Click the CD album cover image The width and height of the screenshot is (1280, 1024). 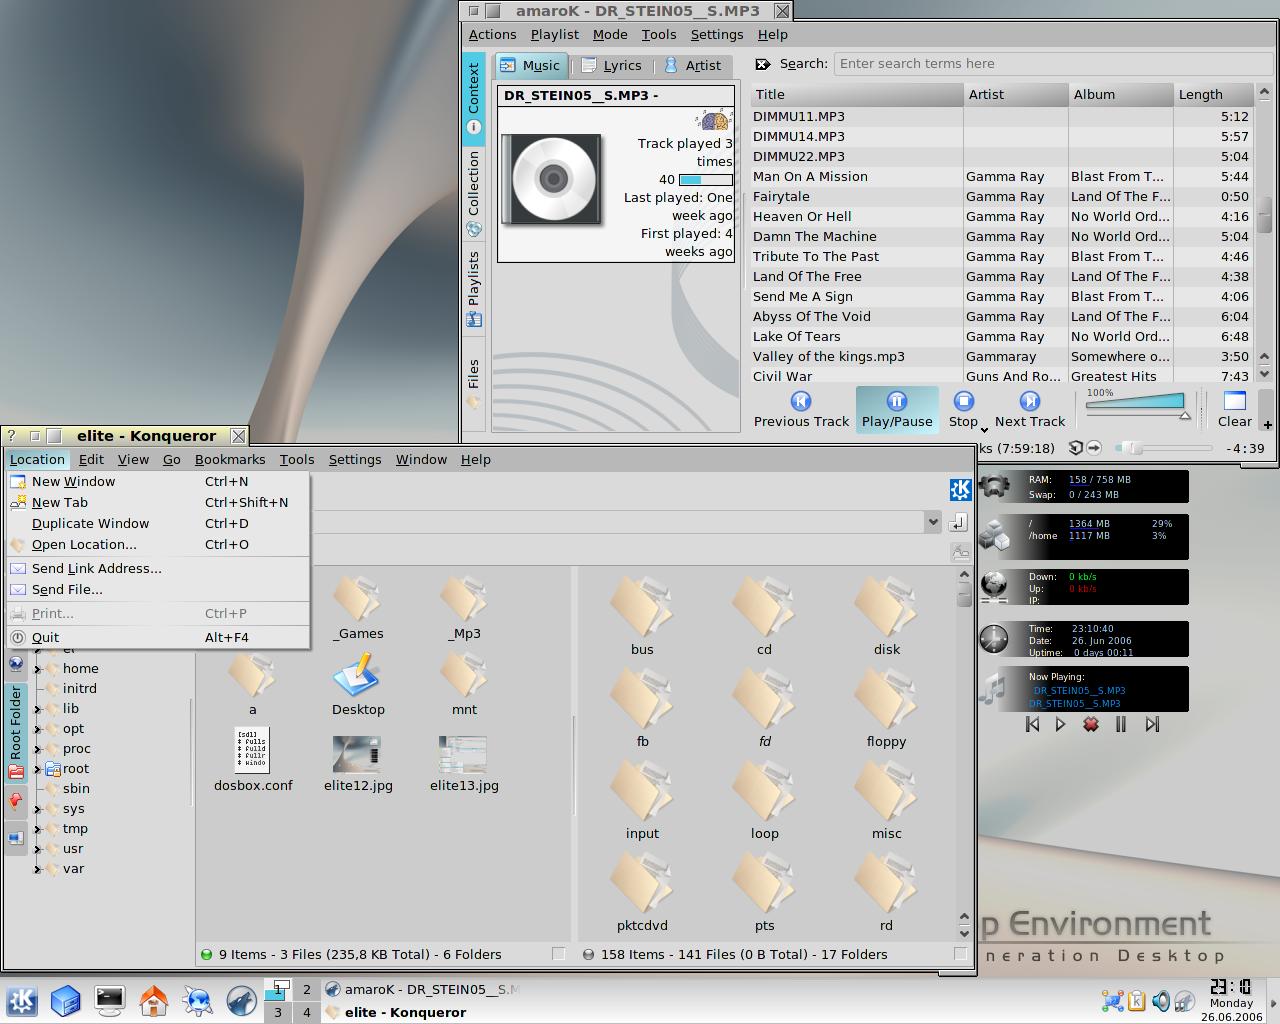point(553,180)
